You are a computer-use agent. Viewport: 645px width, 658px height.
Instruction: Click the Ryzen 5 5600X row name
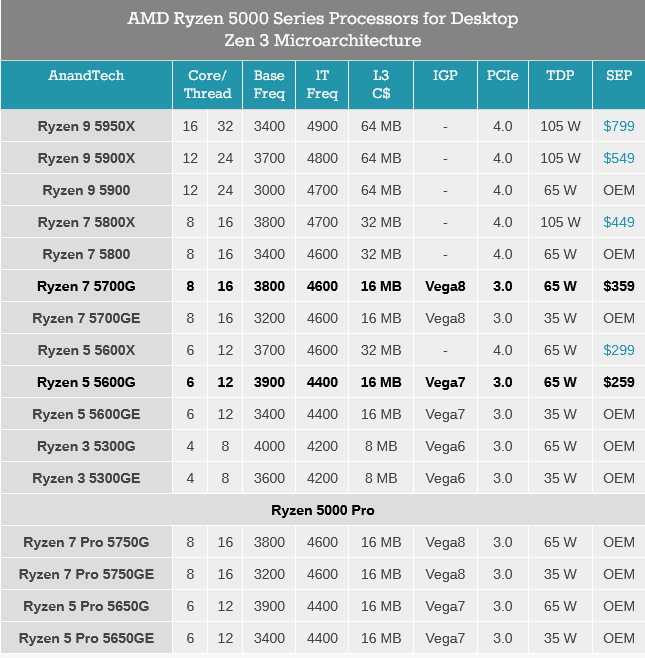86,350
